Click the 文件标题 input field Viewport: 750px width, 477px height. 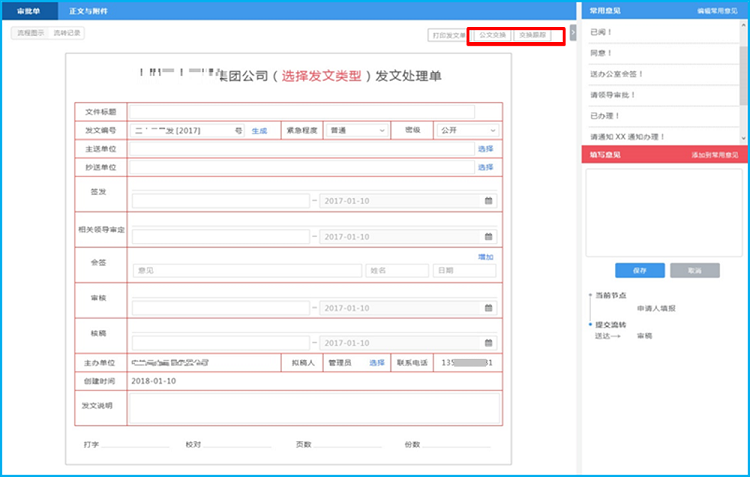(x=301, y=112)
